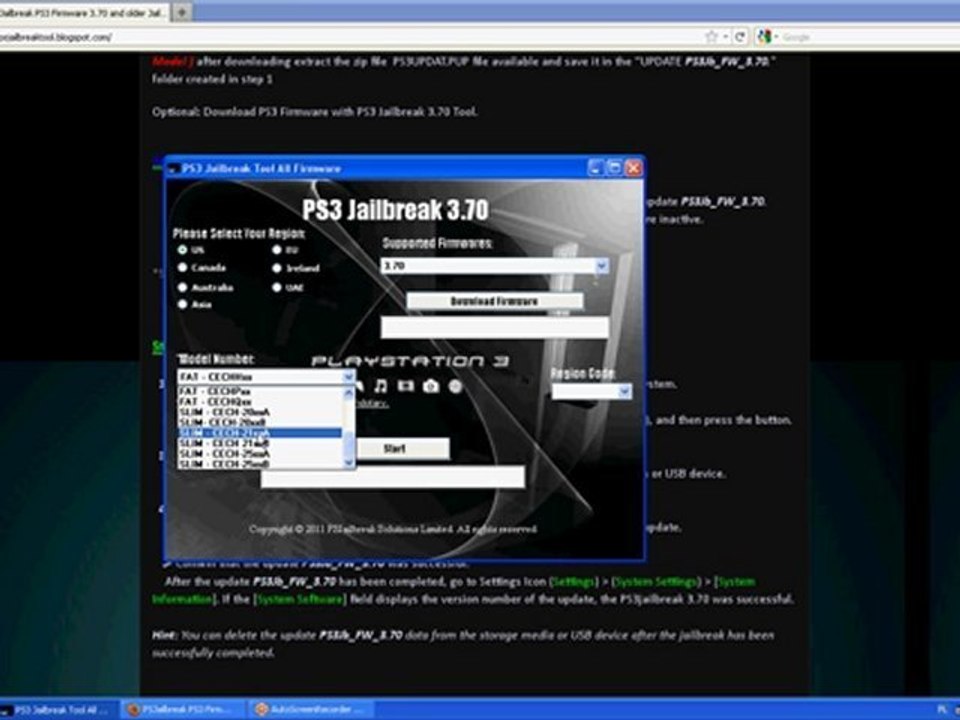Click the round network globe icon
This screenshot has width=960, height=720.
tap(456, 386)
